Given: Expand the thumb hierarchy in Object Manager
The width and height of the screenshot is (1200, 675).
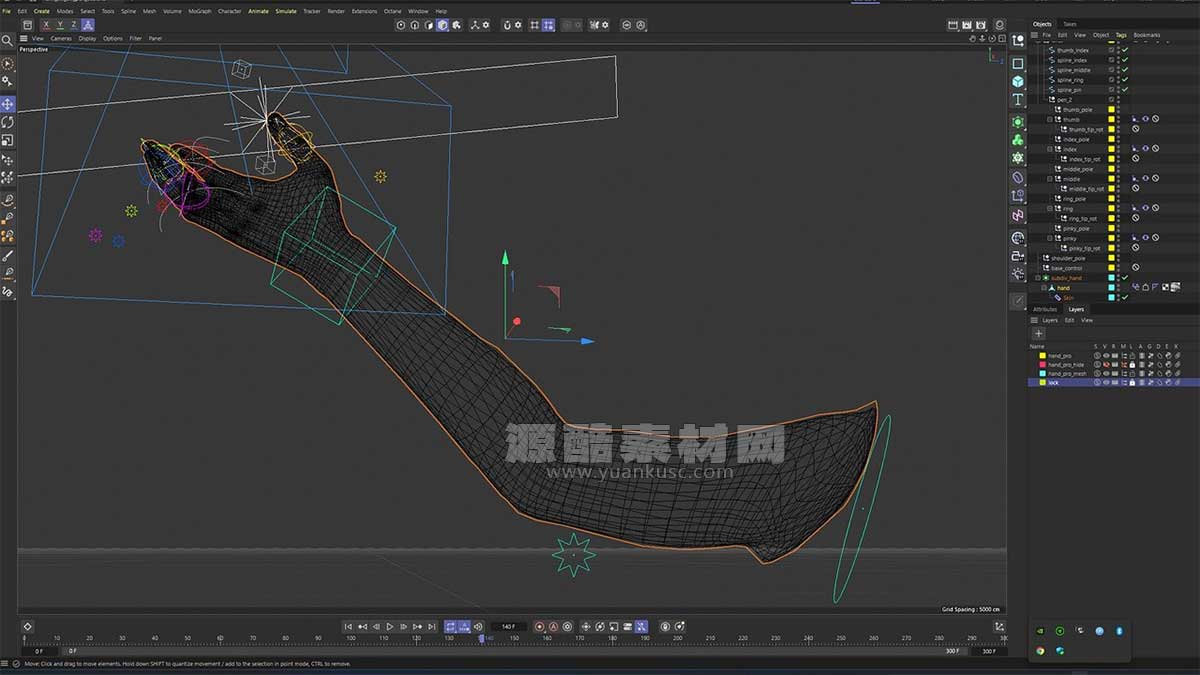Looking at the screenshot, I should (x=1049, y=119).
